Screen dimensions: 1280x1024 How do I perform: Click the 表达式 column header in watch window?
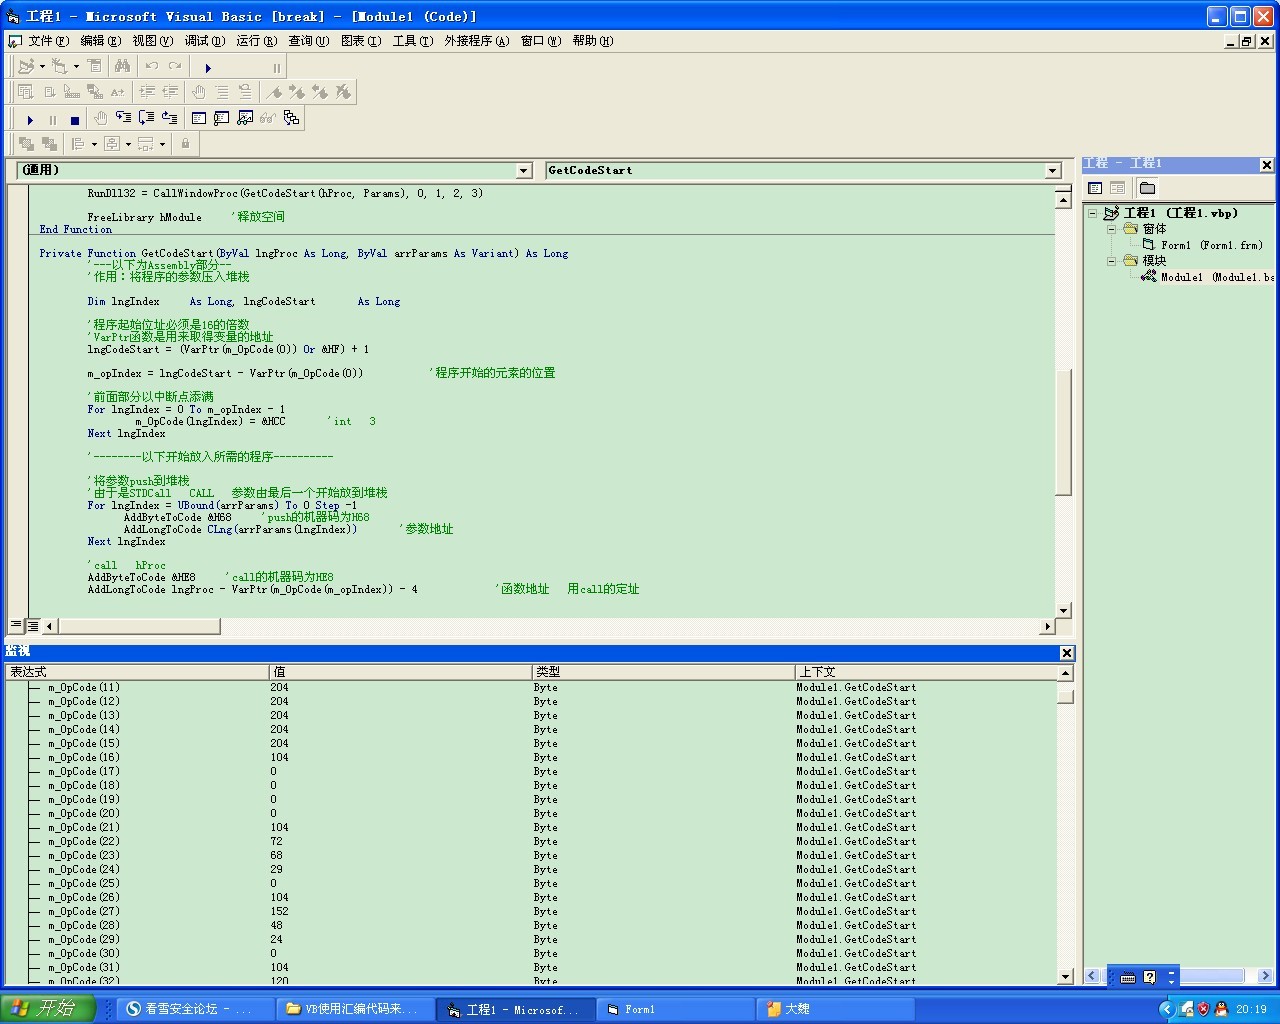pyautogui.click(x=137, y=672)
